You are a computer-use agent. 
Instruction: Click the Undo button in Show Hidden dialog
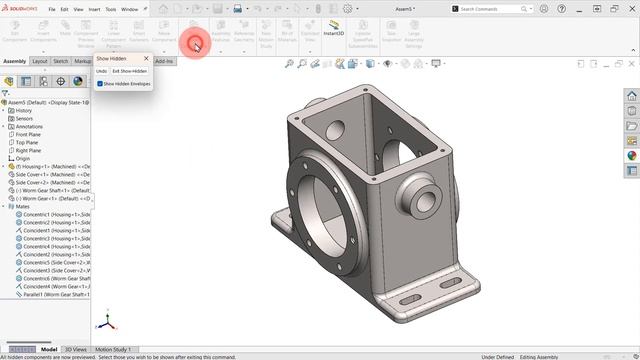click(x=101, y=71)
